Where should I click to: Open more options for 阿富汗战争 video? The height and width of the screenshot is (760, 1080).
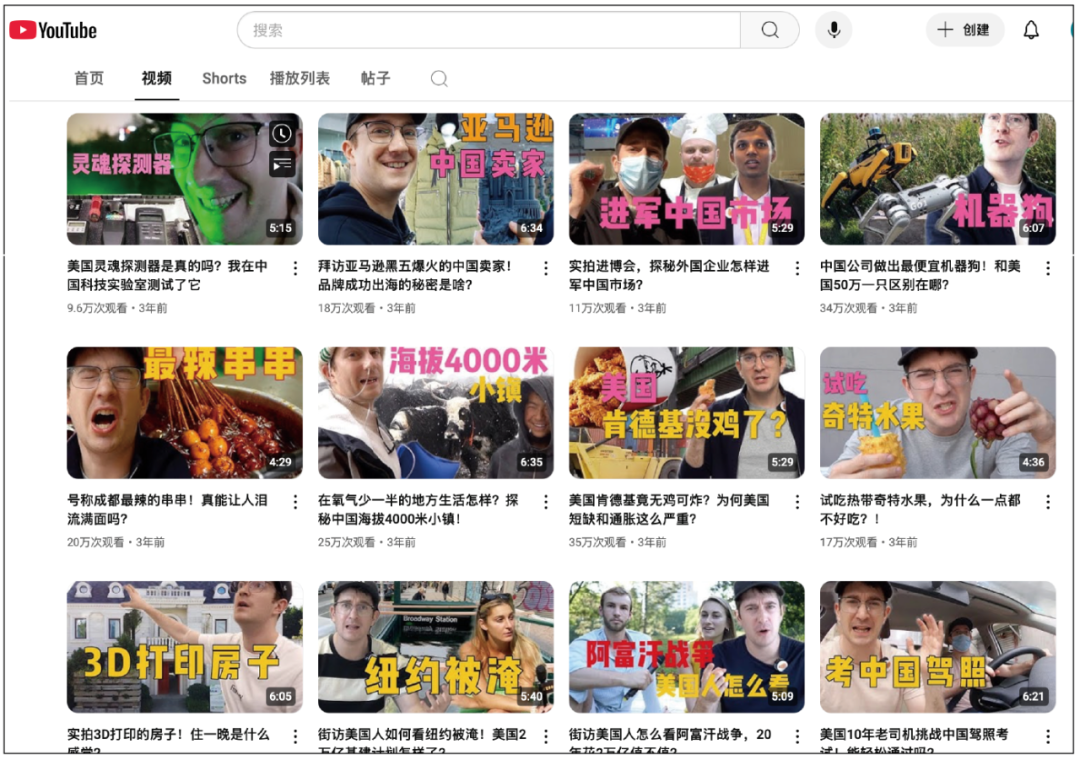[798, 737]
